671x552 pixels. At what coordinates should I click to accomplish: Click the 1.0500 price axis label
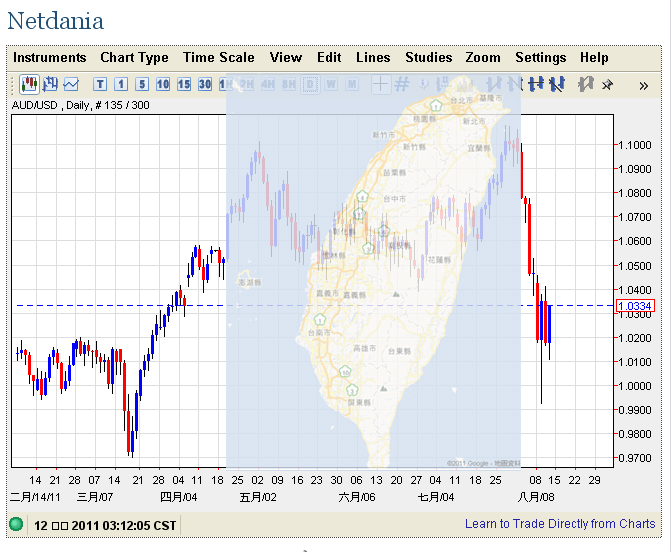tap(635, 266)
